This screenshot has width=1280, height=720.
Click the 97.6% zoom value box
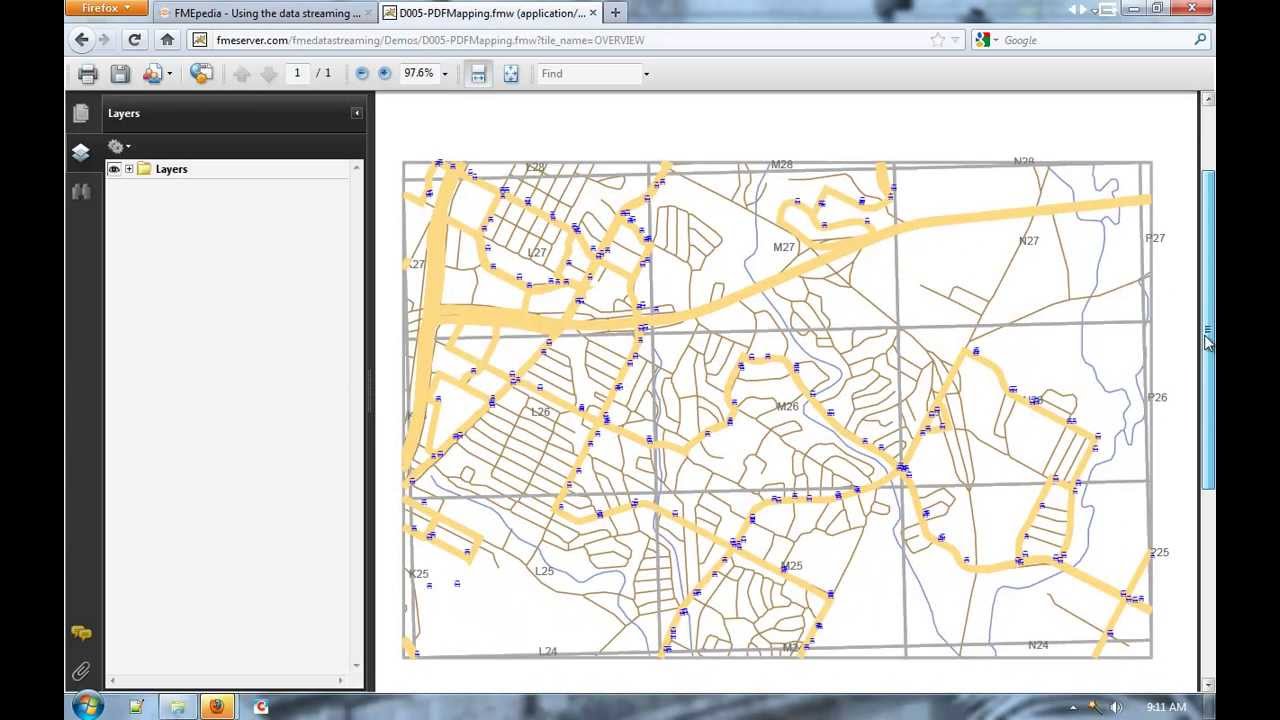pyautogui.click(x=419, y=73)
